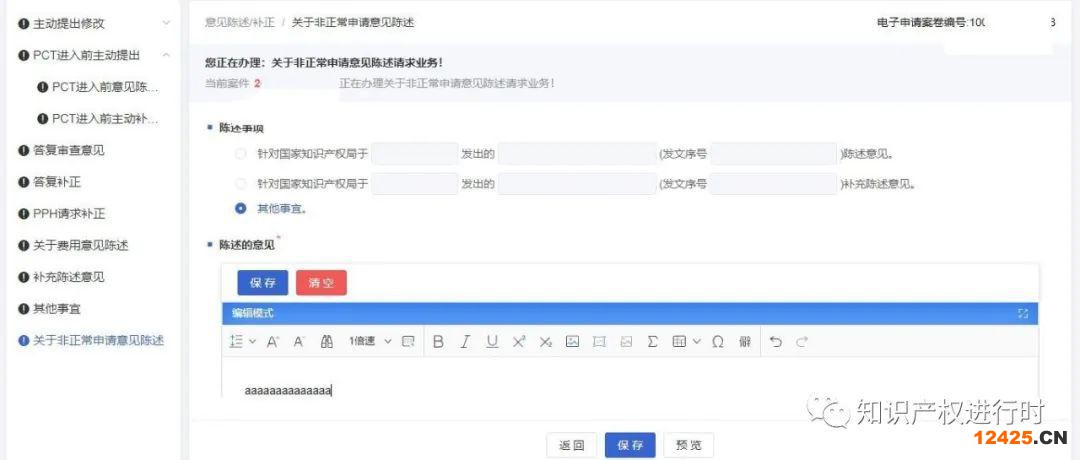Click the find binoculars icon

[326, 342]
